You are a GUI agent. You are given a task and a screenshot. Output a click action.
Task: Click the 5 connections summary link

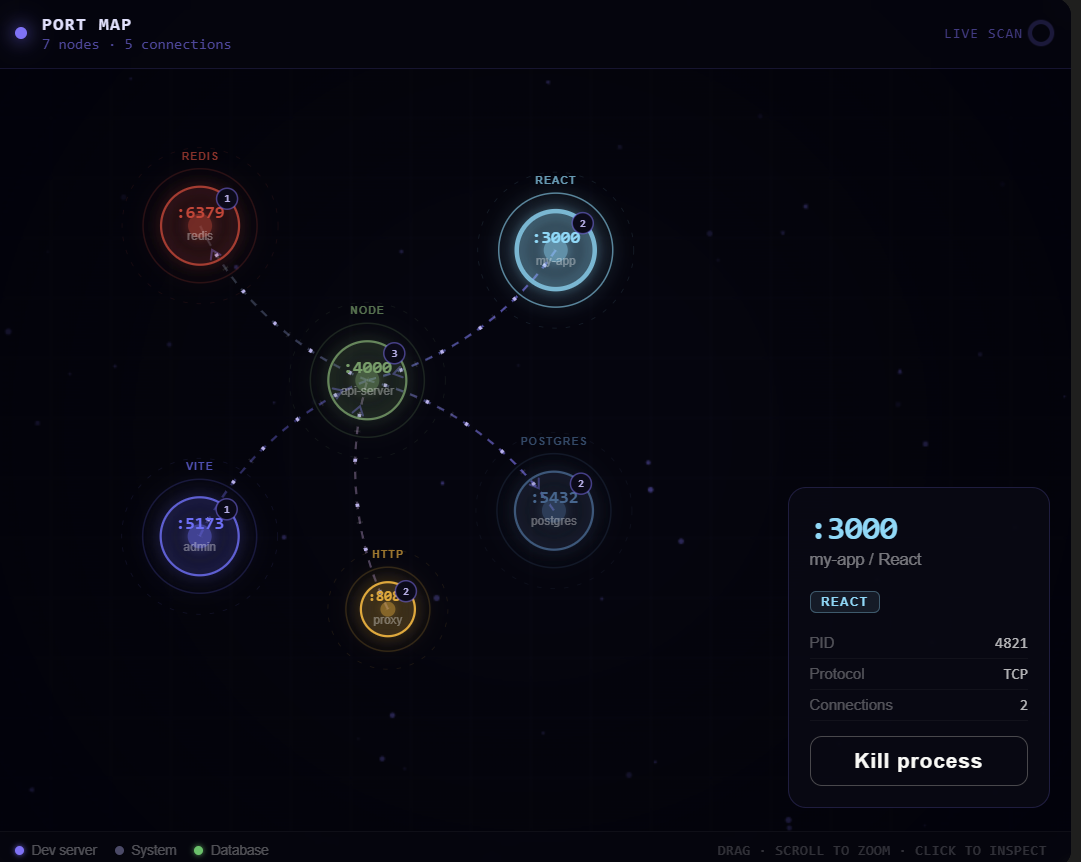pos(178,44)
